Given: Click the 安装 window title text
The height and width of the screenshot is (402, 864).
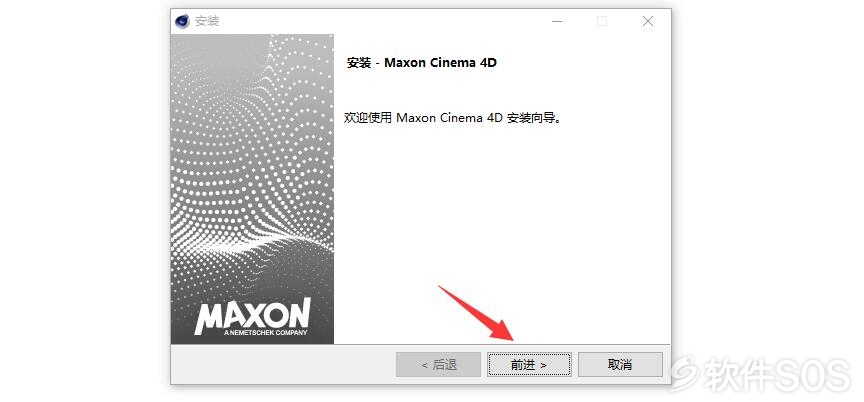Looking at the screenshot, I should 207,21.
